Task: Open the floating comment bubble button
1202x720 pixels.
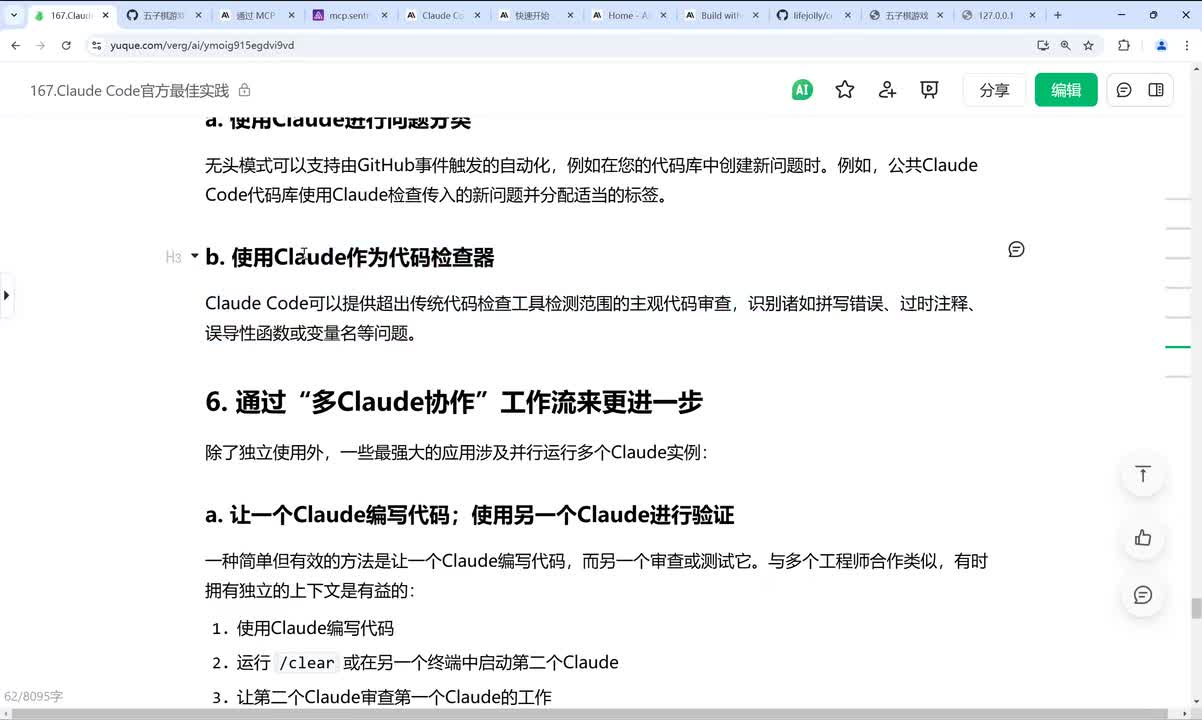Action: tap(1143, 595)
